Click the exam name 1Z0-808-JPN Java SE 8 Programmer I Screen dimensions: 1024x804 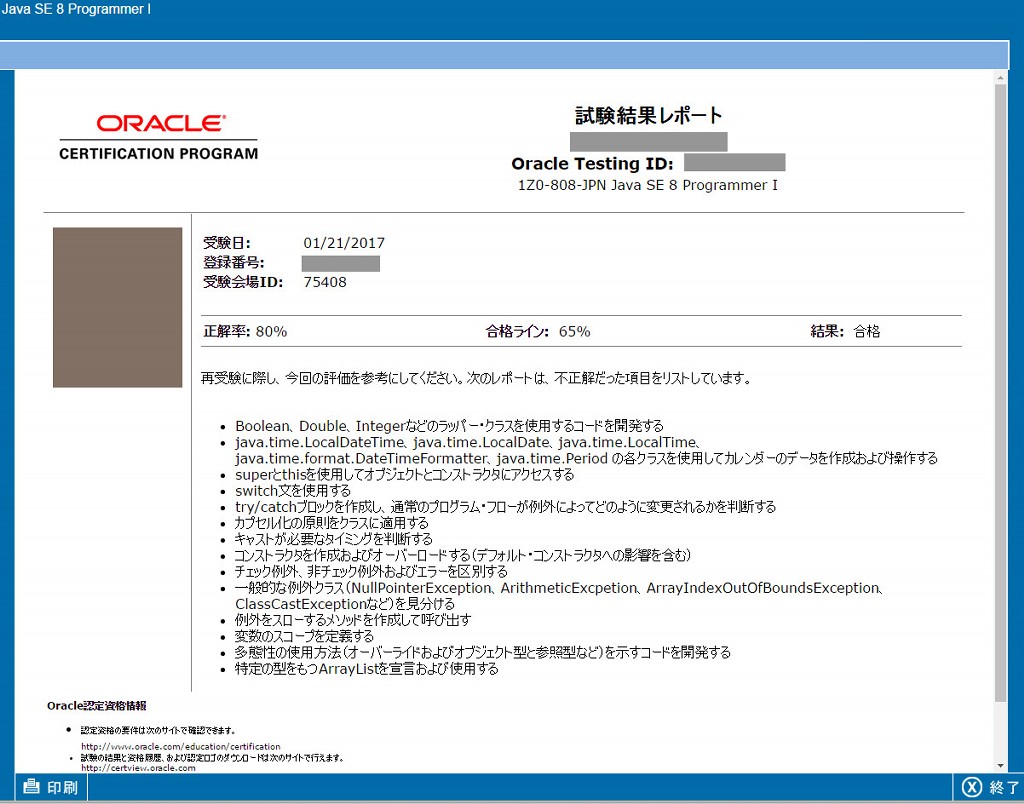point(648,185)
